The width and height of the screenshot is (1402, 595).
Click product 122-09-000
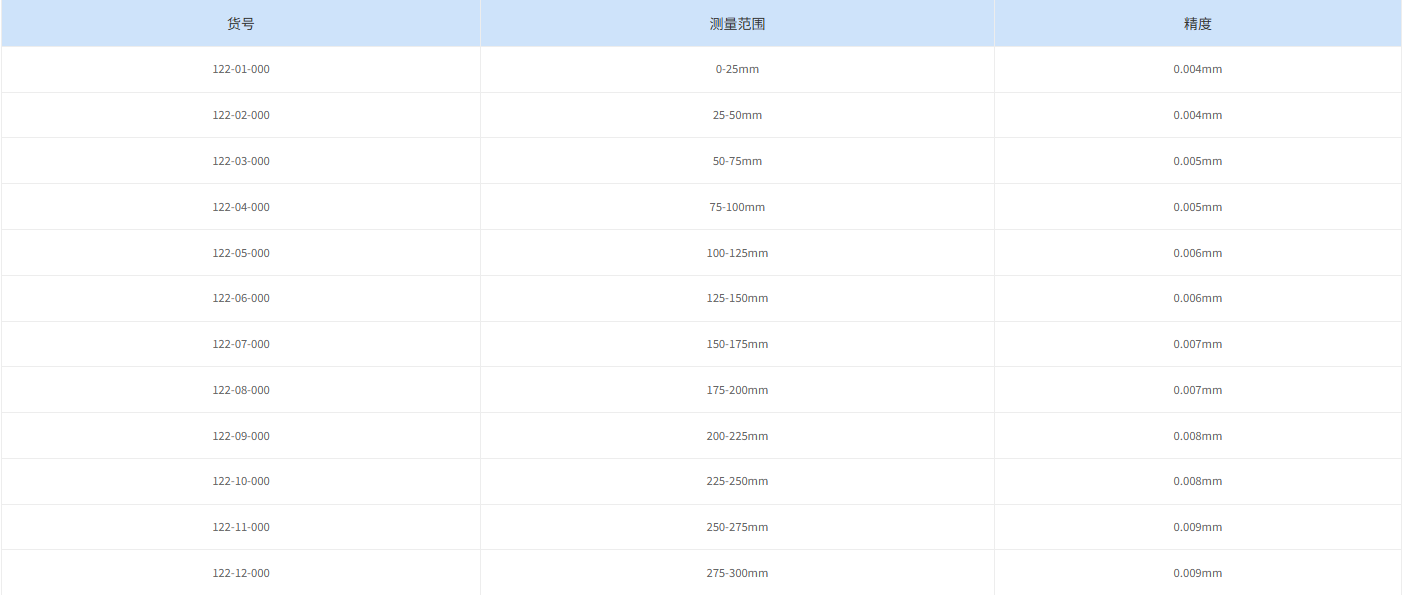pyautogui.click(x=240, y=436)
